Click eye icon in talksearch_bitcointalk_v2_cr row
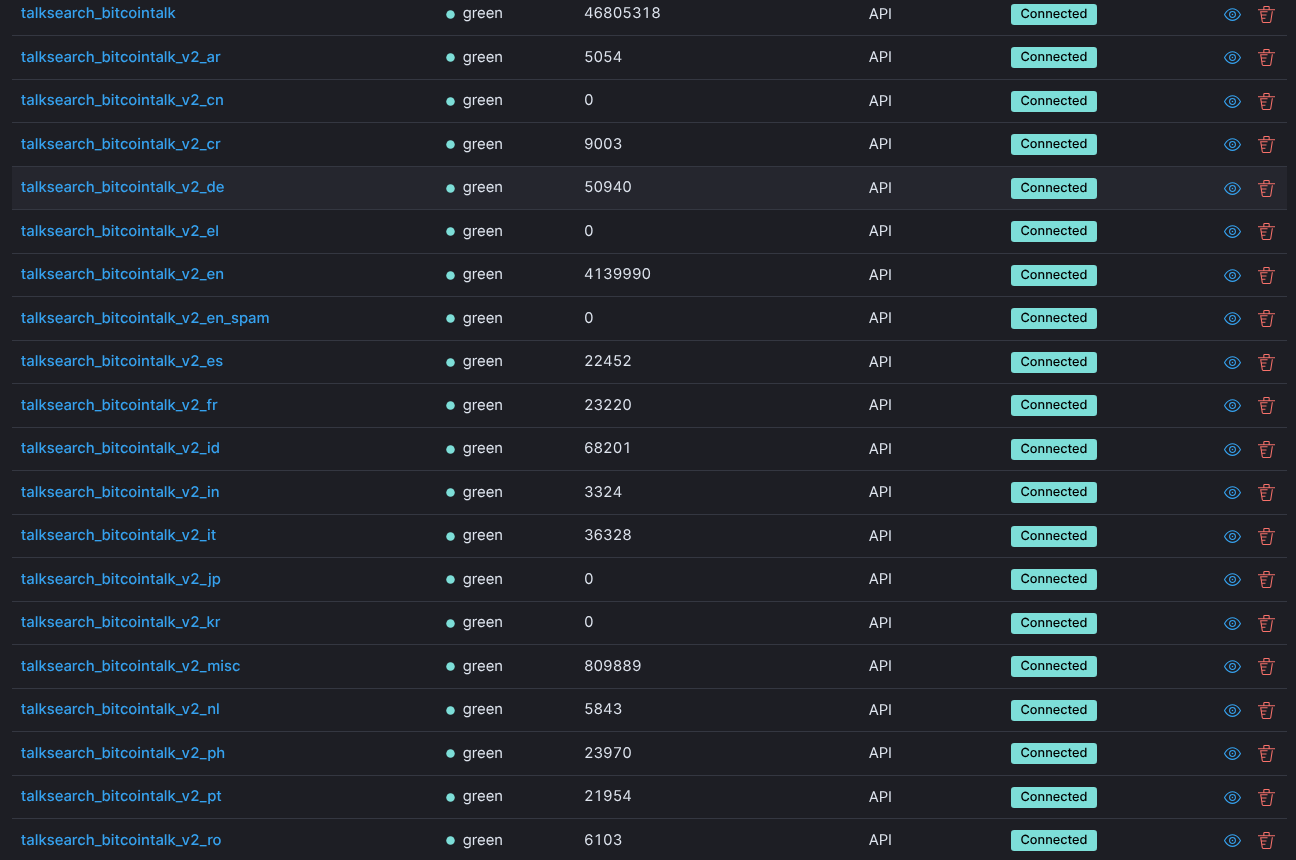Image resolution: width=1296 pixels, height=860 pixels. pyautogui.click(x=1233, y=144)
